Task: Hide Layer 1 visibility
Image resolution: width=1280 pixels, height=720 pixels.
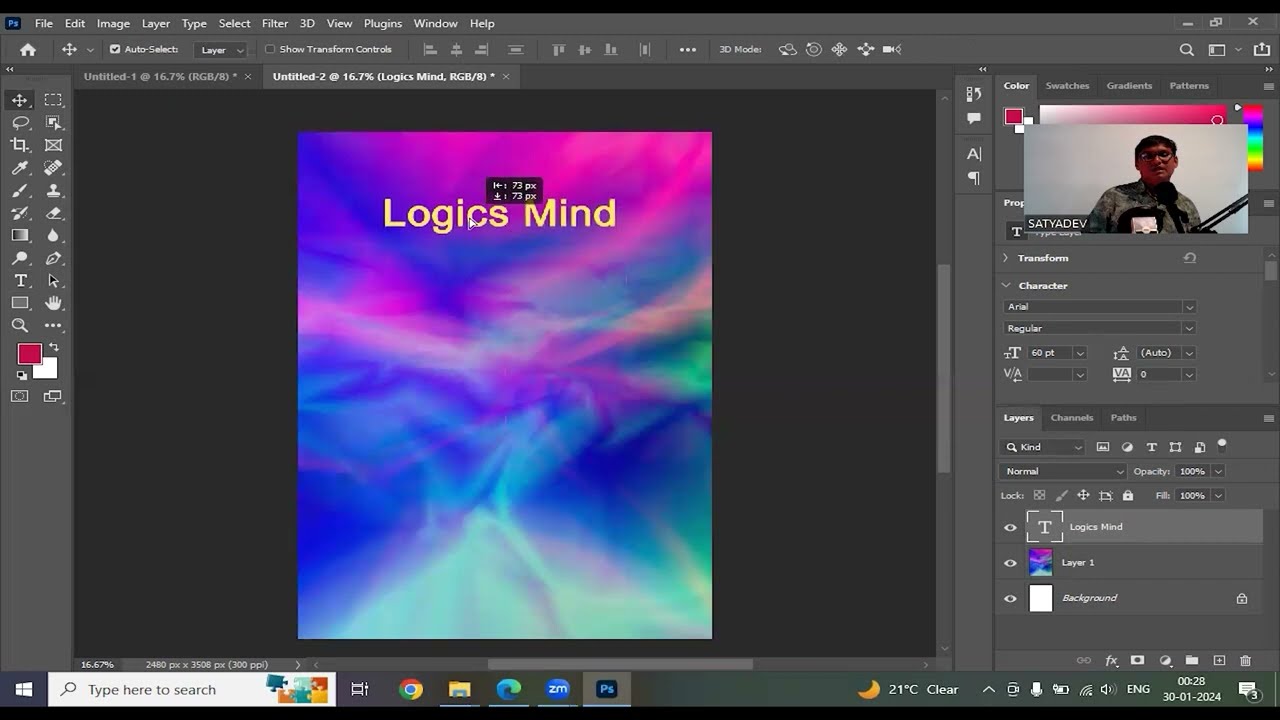Action: [1010, 563]
